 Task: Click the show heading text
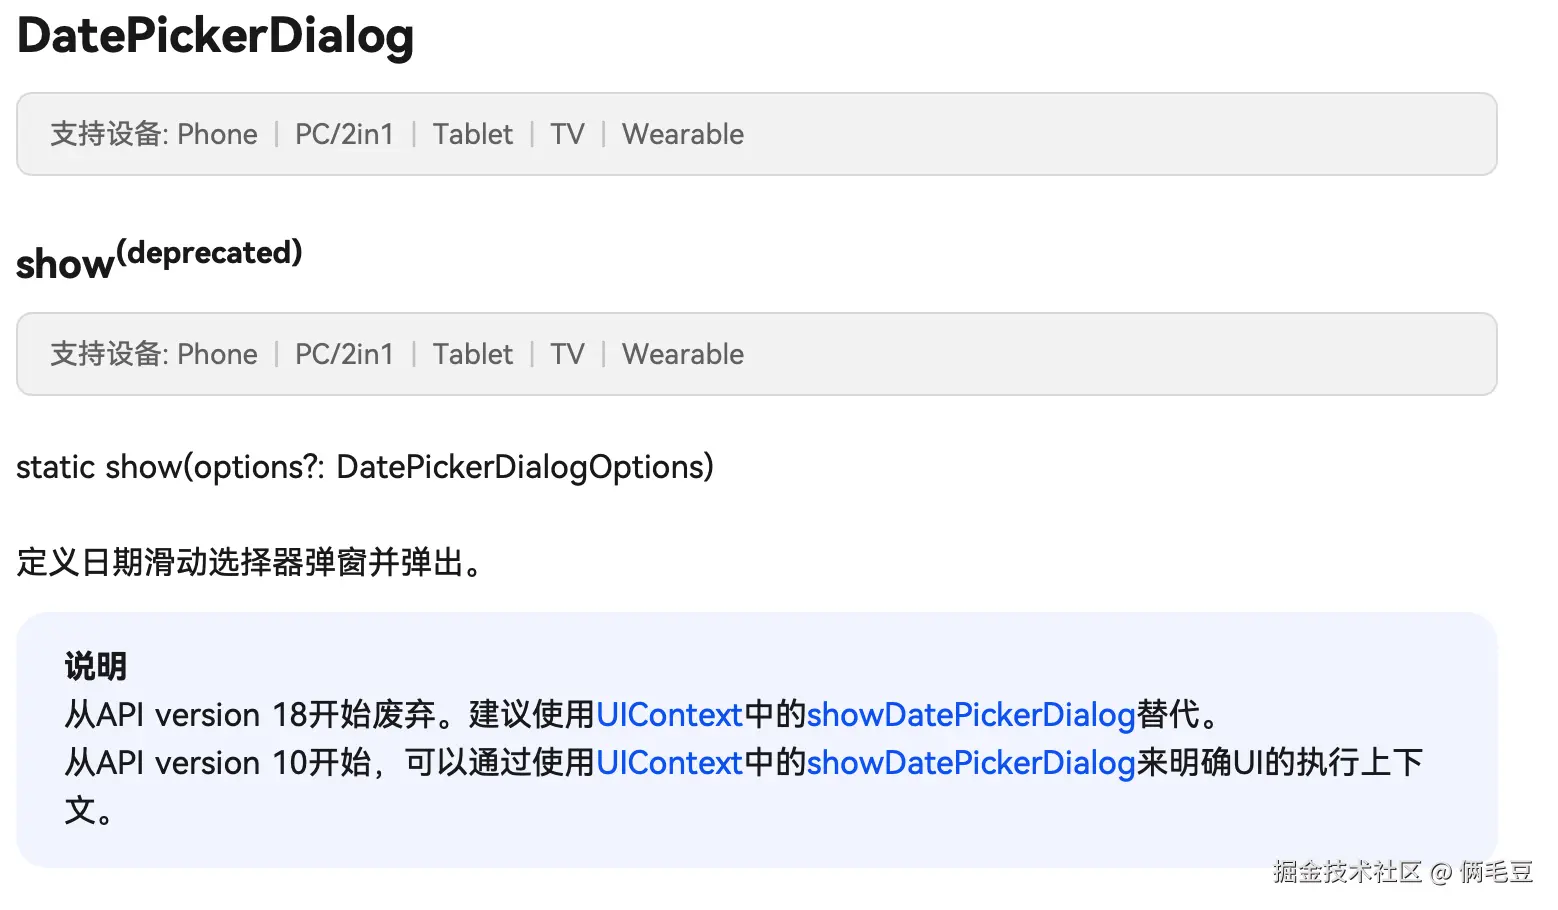tap(64, 264)
